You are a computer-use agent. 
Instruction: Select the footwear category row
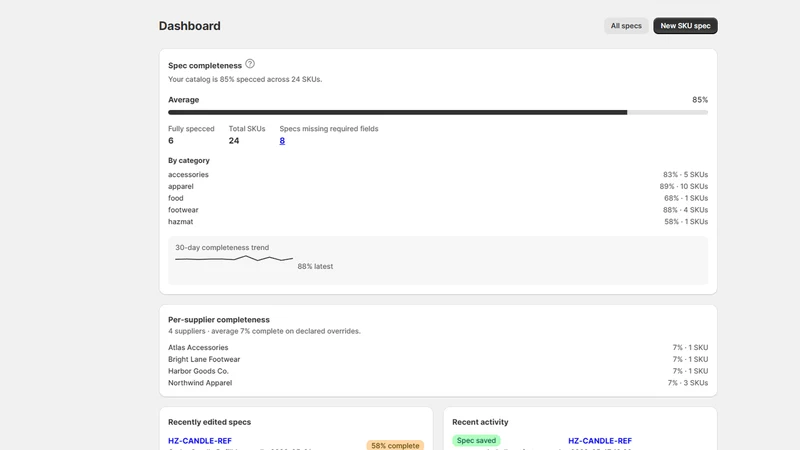(438, 210)
